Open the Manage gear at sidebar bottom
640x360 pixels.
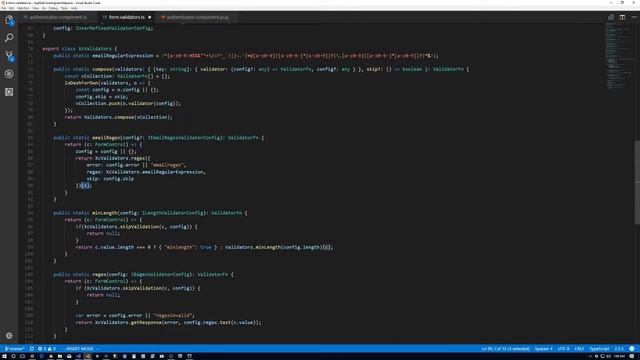(x=9, y=336)
